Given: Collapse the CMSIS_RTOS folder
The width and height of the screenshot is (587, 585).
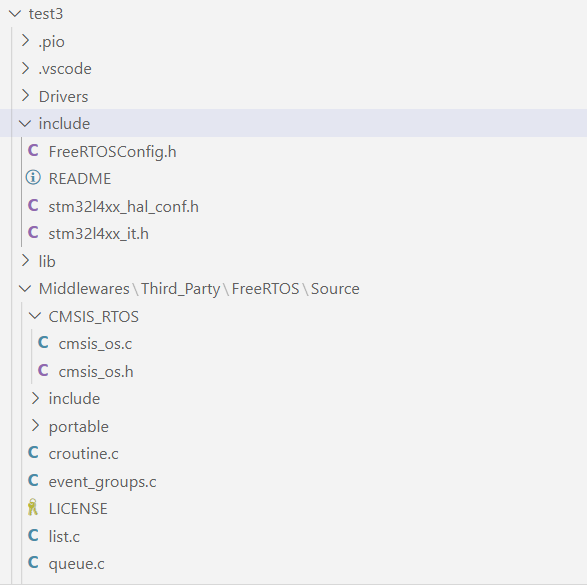Looking at the screenshot, I should [35, 316].
